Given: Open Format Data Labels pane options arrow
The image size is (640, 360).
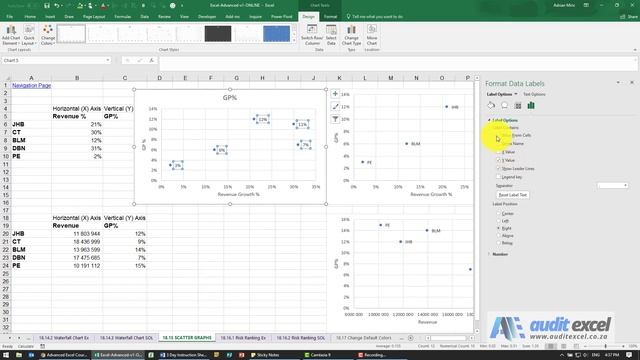Looking at the screenshot, I should [x=618, y=82].
